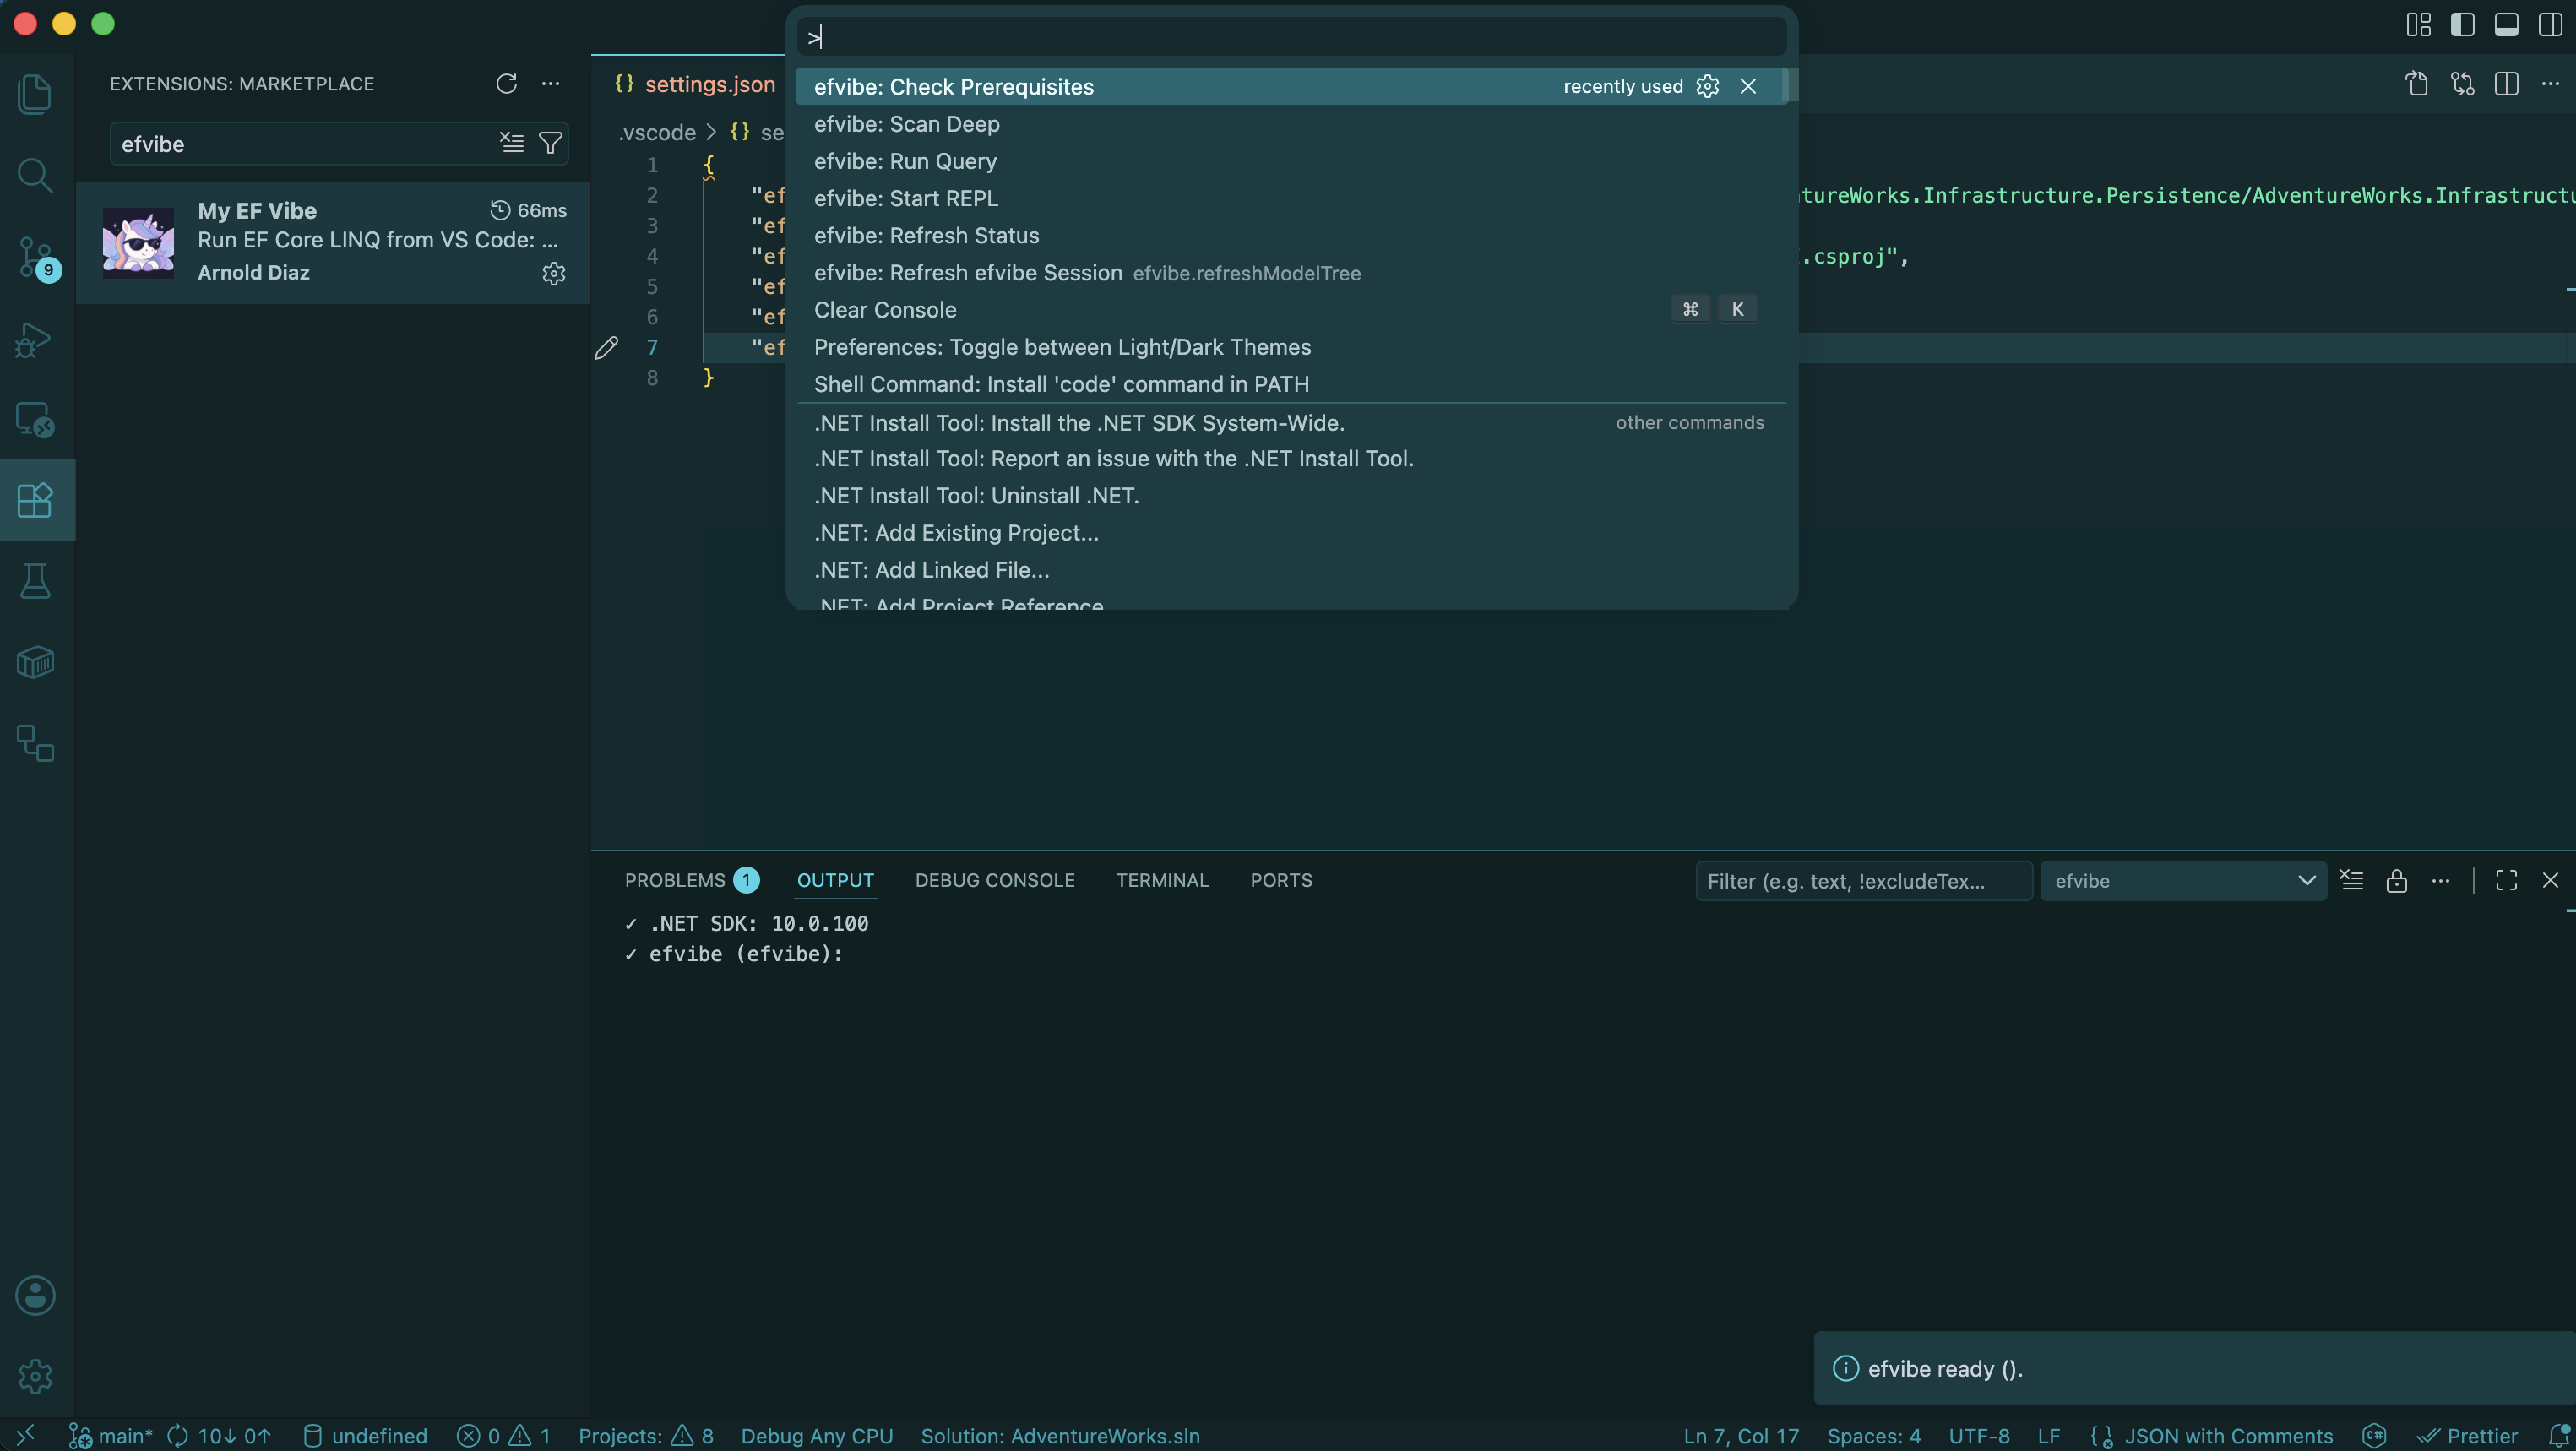Open errors and warnings status item
This screenshot has height=1451, width=2576.
[504, 1435]
